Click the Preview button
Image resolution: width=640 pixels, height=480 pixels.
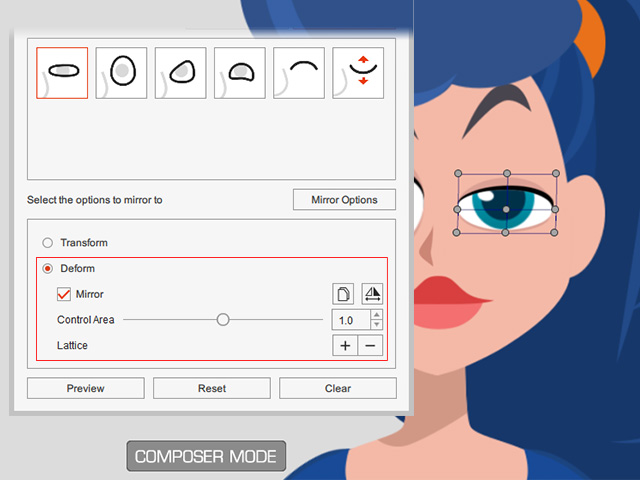(86, 388)
